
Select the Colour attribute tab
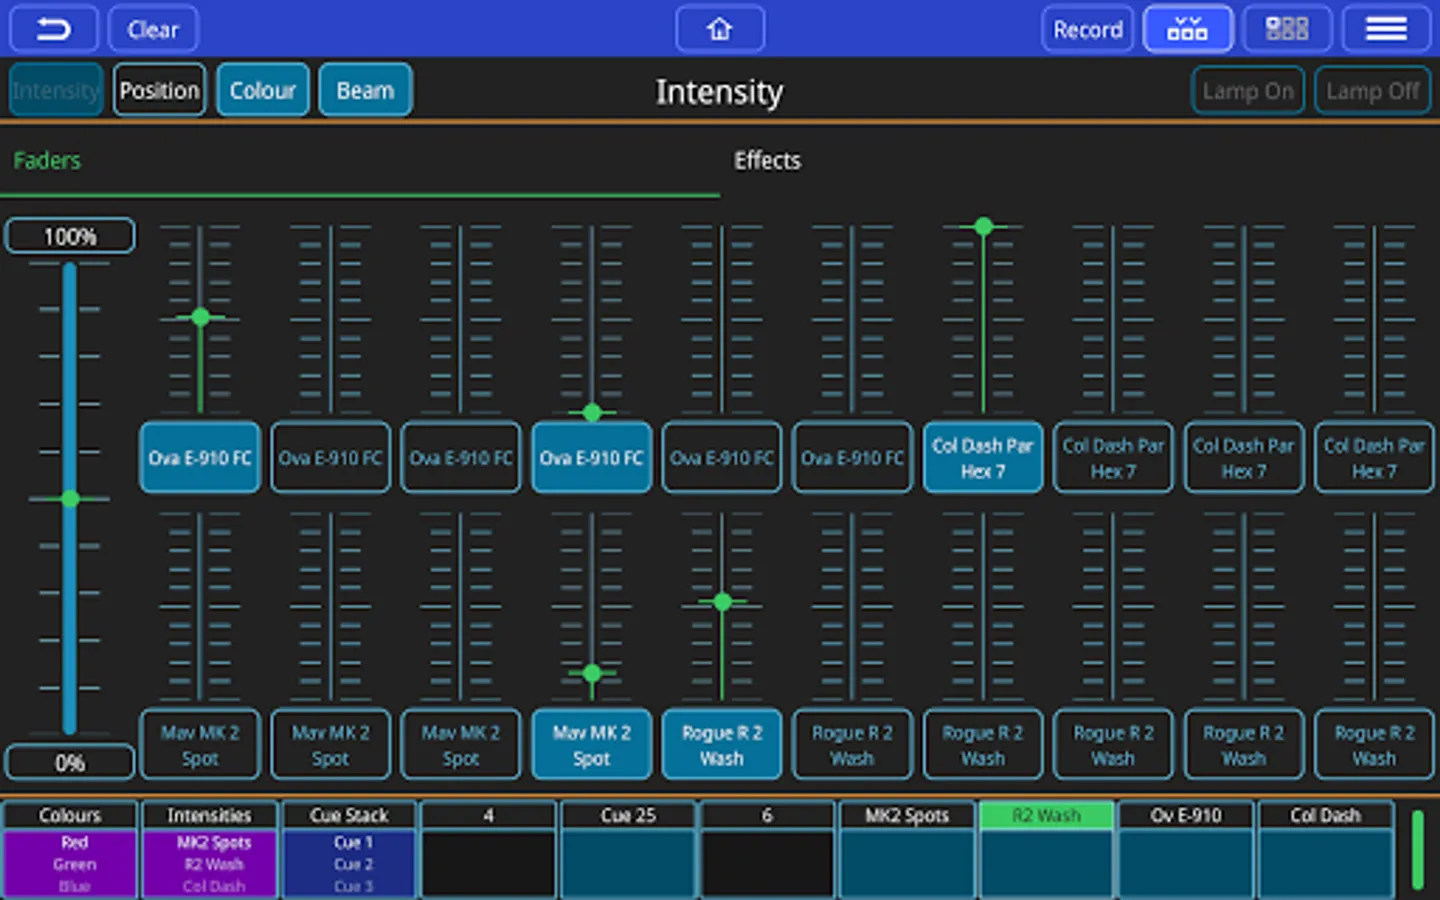coord(262,91)
